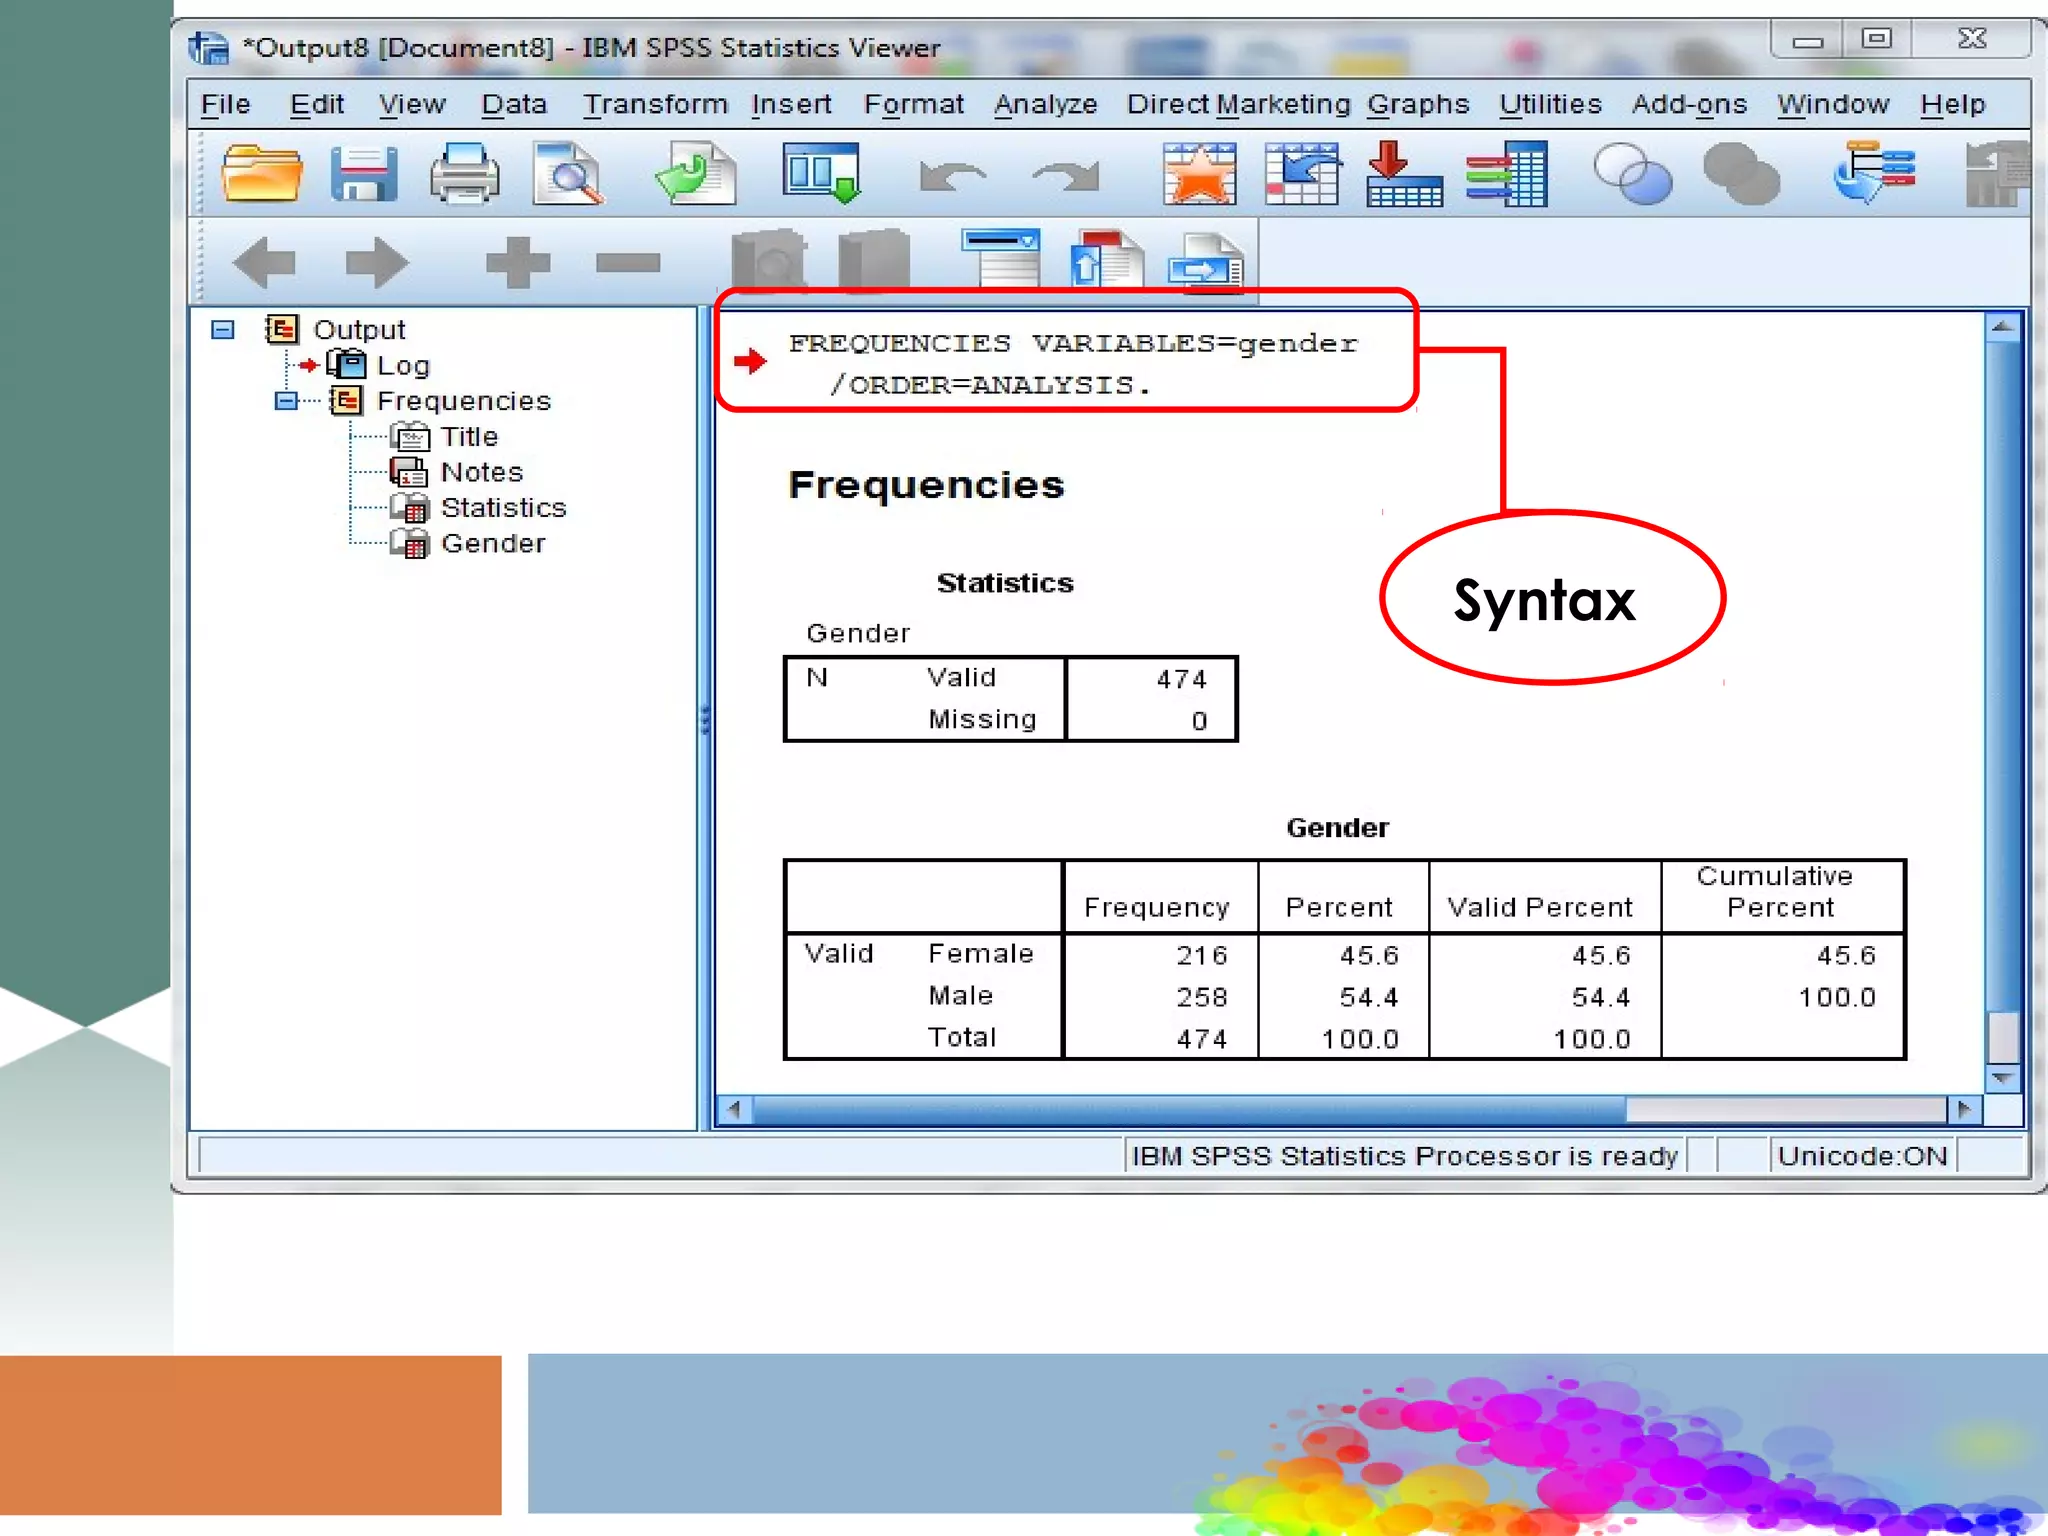Select the Notes item in outline tree

[x=481, y=472]
